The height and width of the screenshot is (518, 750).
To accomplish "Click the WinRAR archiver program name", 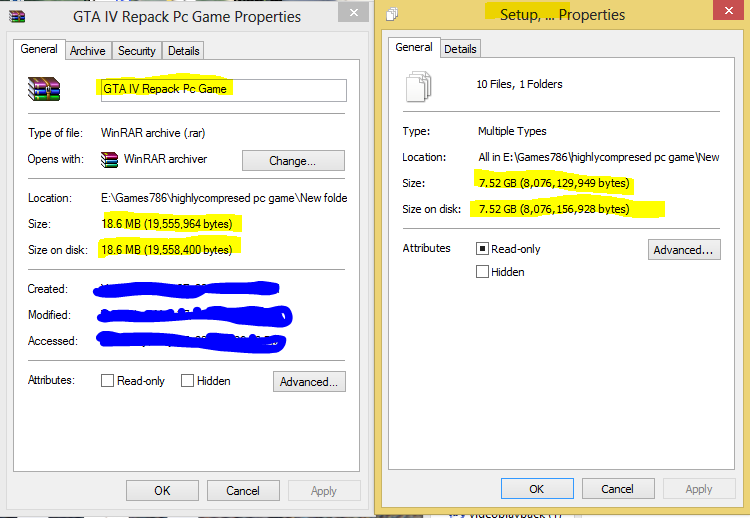I will tap(165, 159).
